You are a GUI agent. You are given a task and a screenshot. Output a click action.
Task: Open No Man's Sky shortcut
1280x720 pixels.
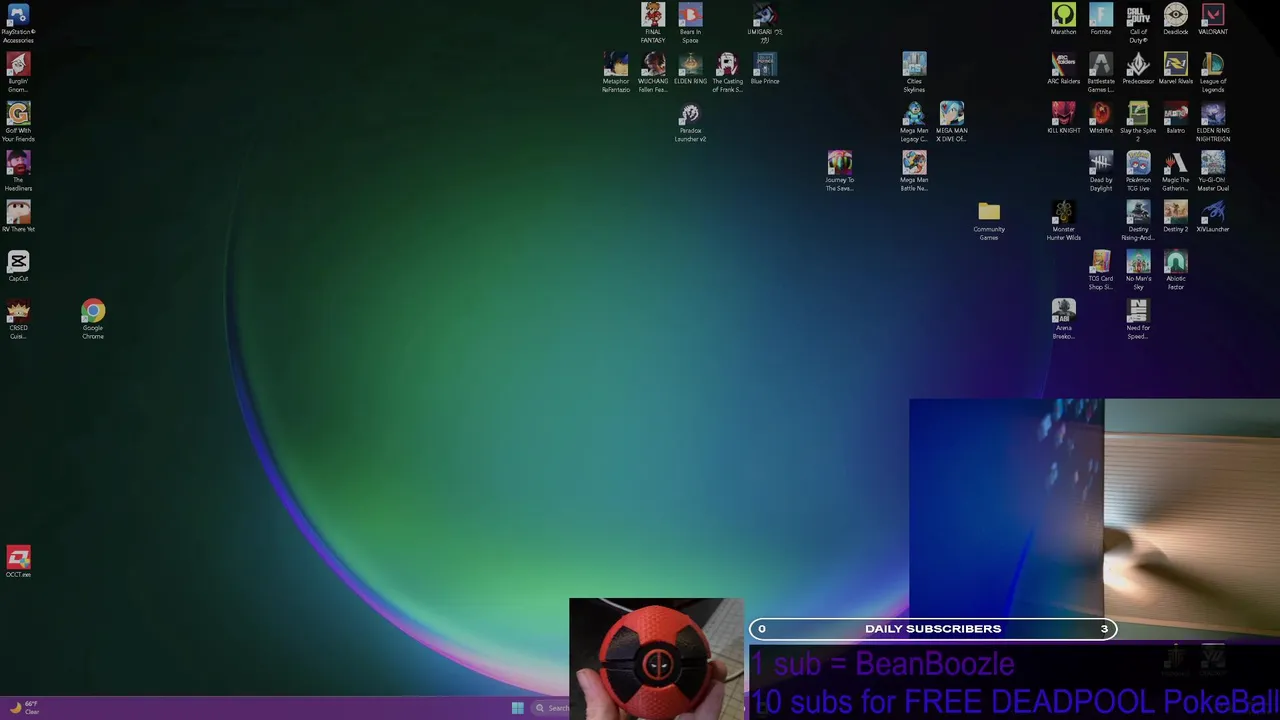[x=1138, y=270]
